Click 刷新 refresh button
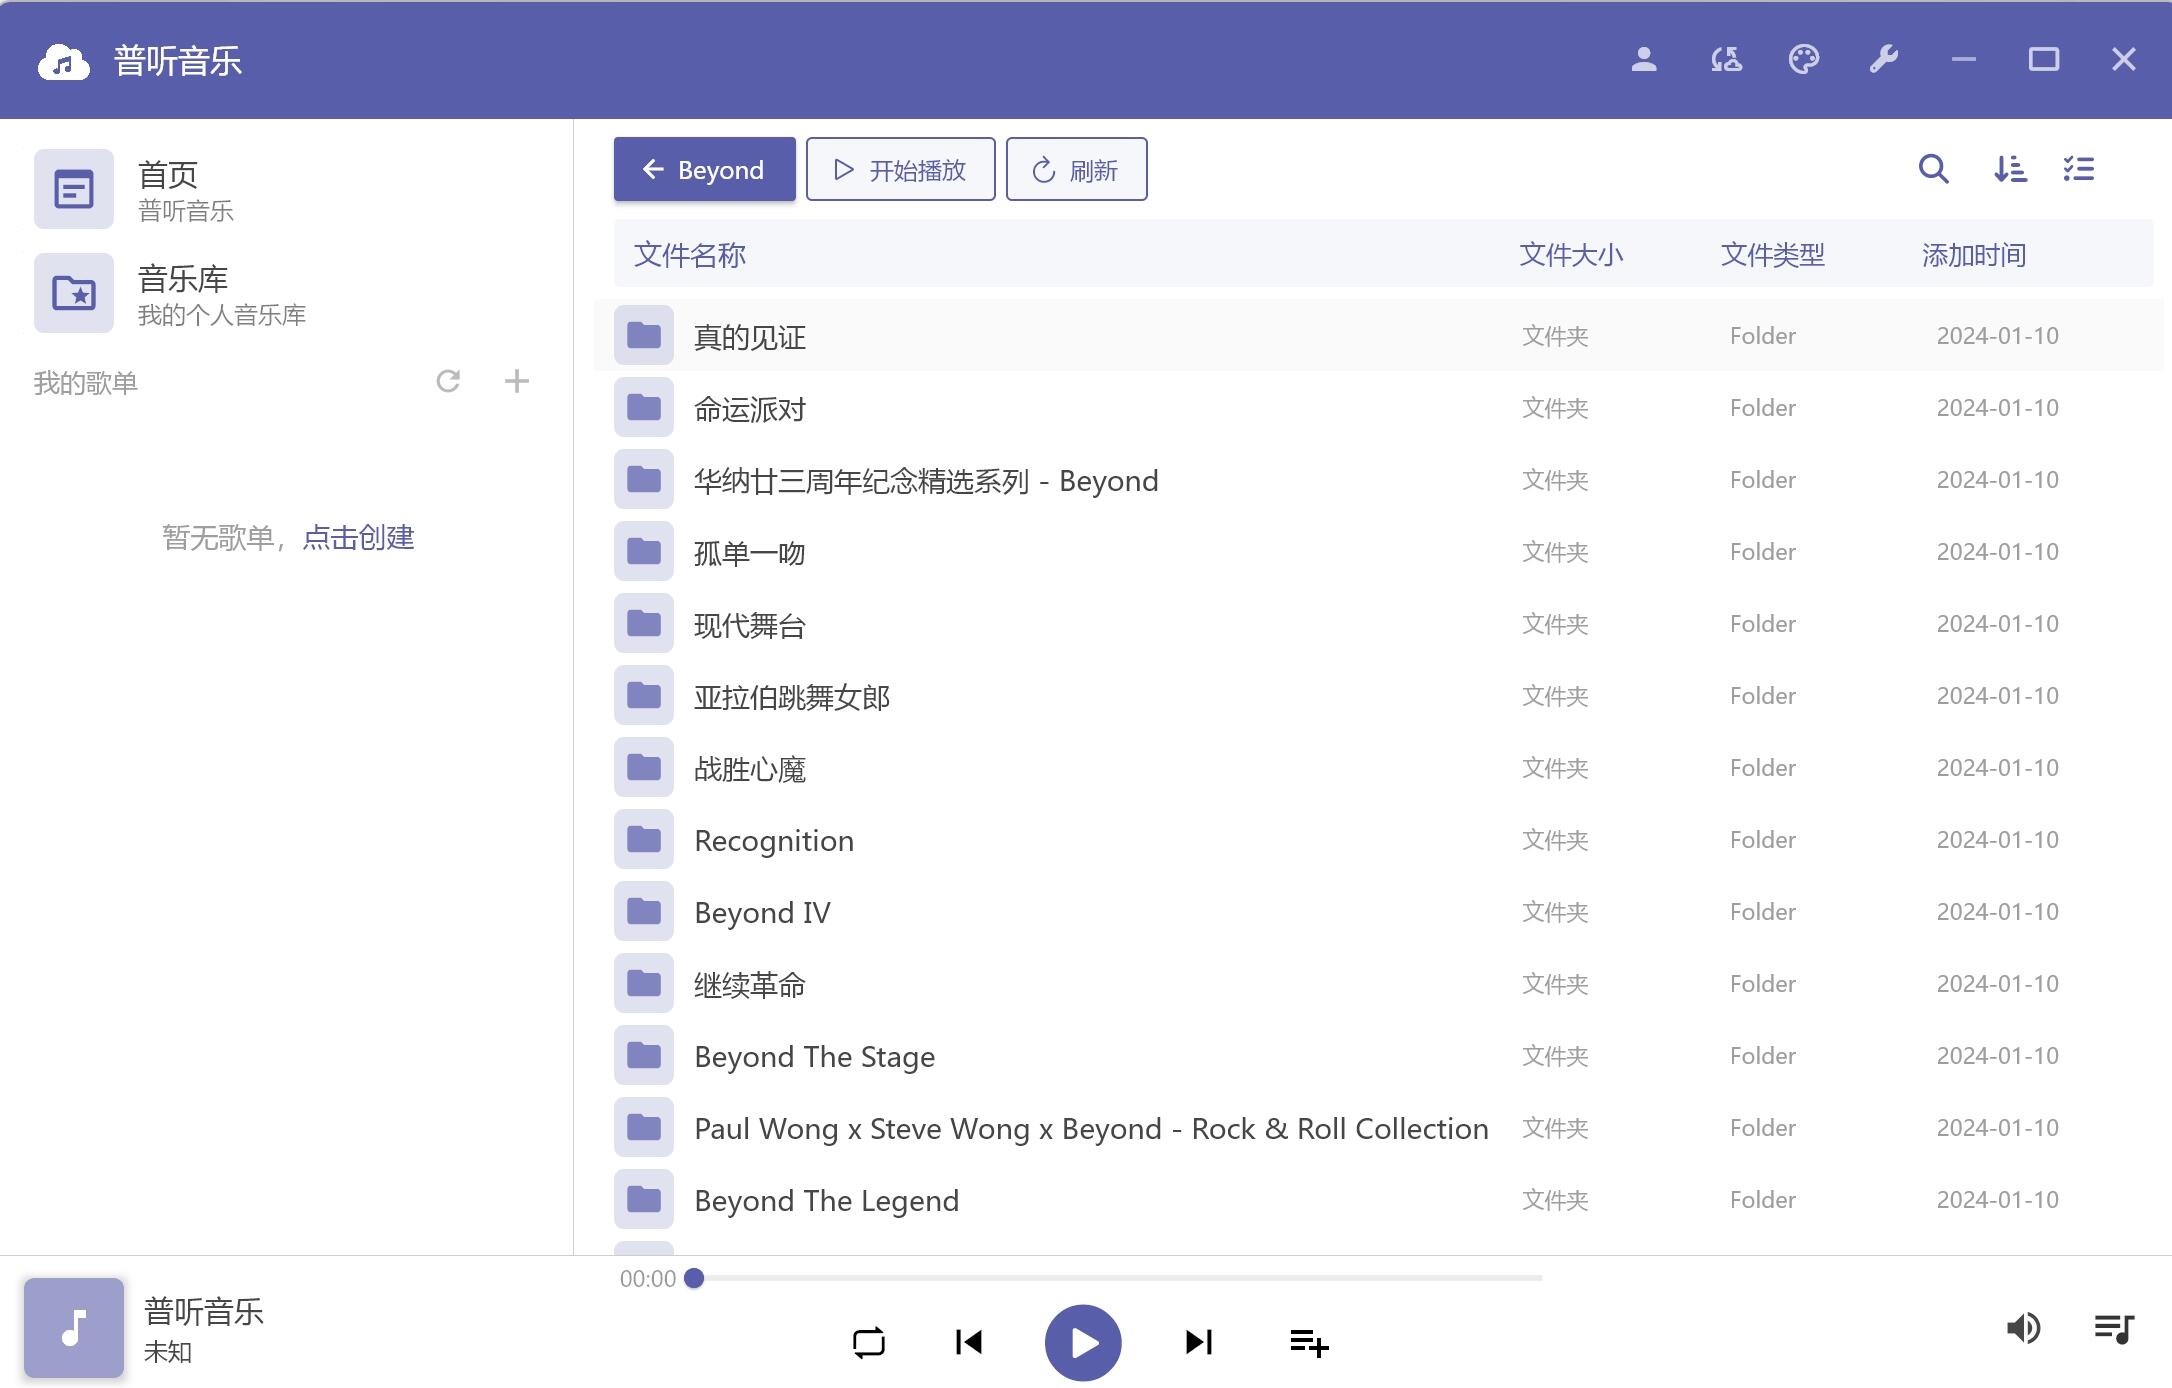The image size is (2172, 1388). 1077,169
